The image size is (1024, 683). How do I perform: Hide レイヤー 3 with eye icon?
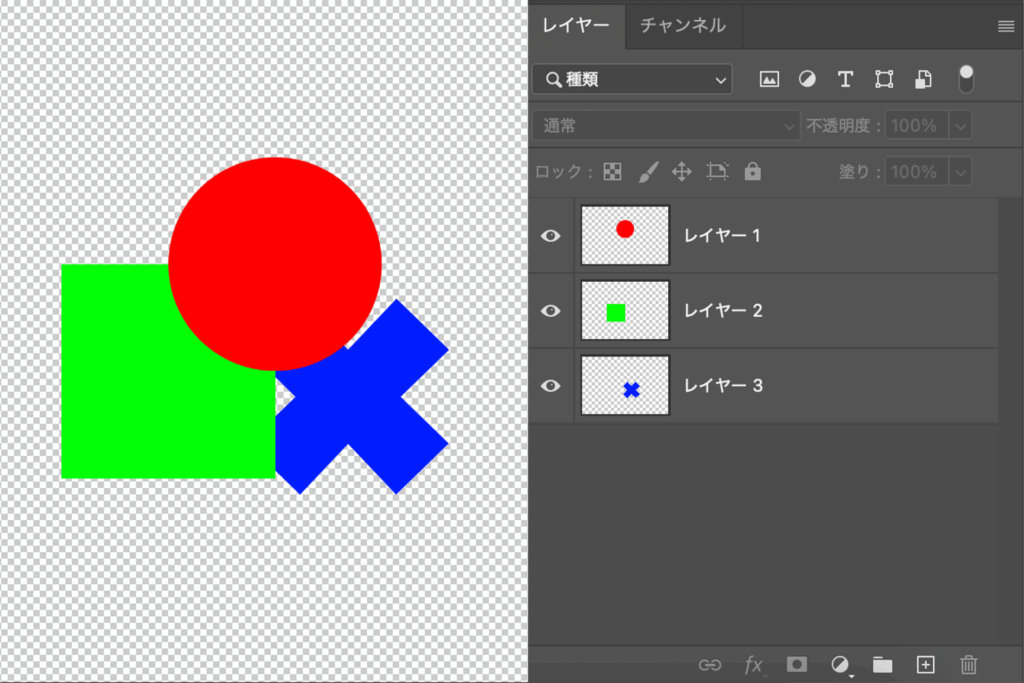550,386
